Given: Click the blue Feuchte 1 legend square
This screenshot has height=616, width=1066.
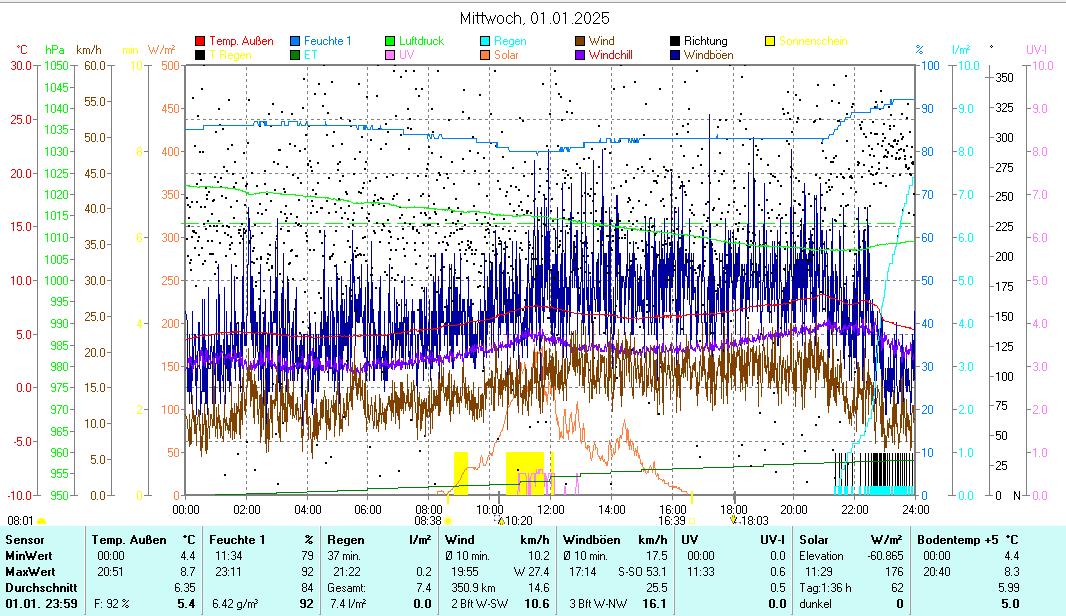Looking at the screenshot, I should pos(295,42).
